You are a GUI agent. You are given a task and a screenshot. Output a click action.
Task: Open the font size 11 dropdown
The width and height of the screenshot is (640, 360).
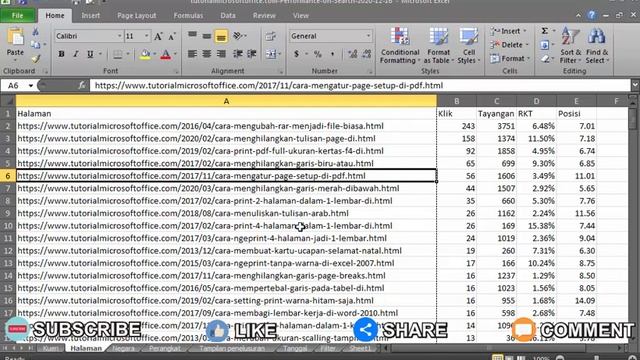147,36
